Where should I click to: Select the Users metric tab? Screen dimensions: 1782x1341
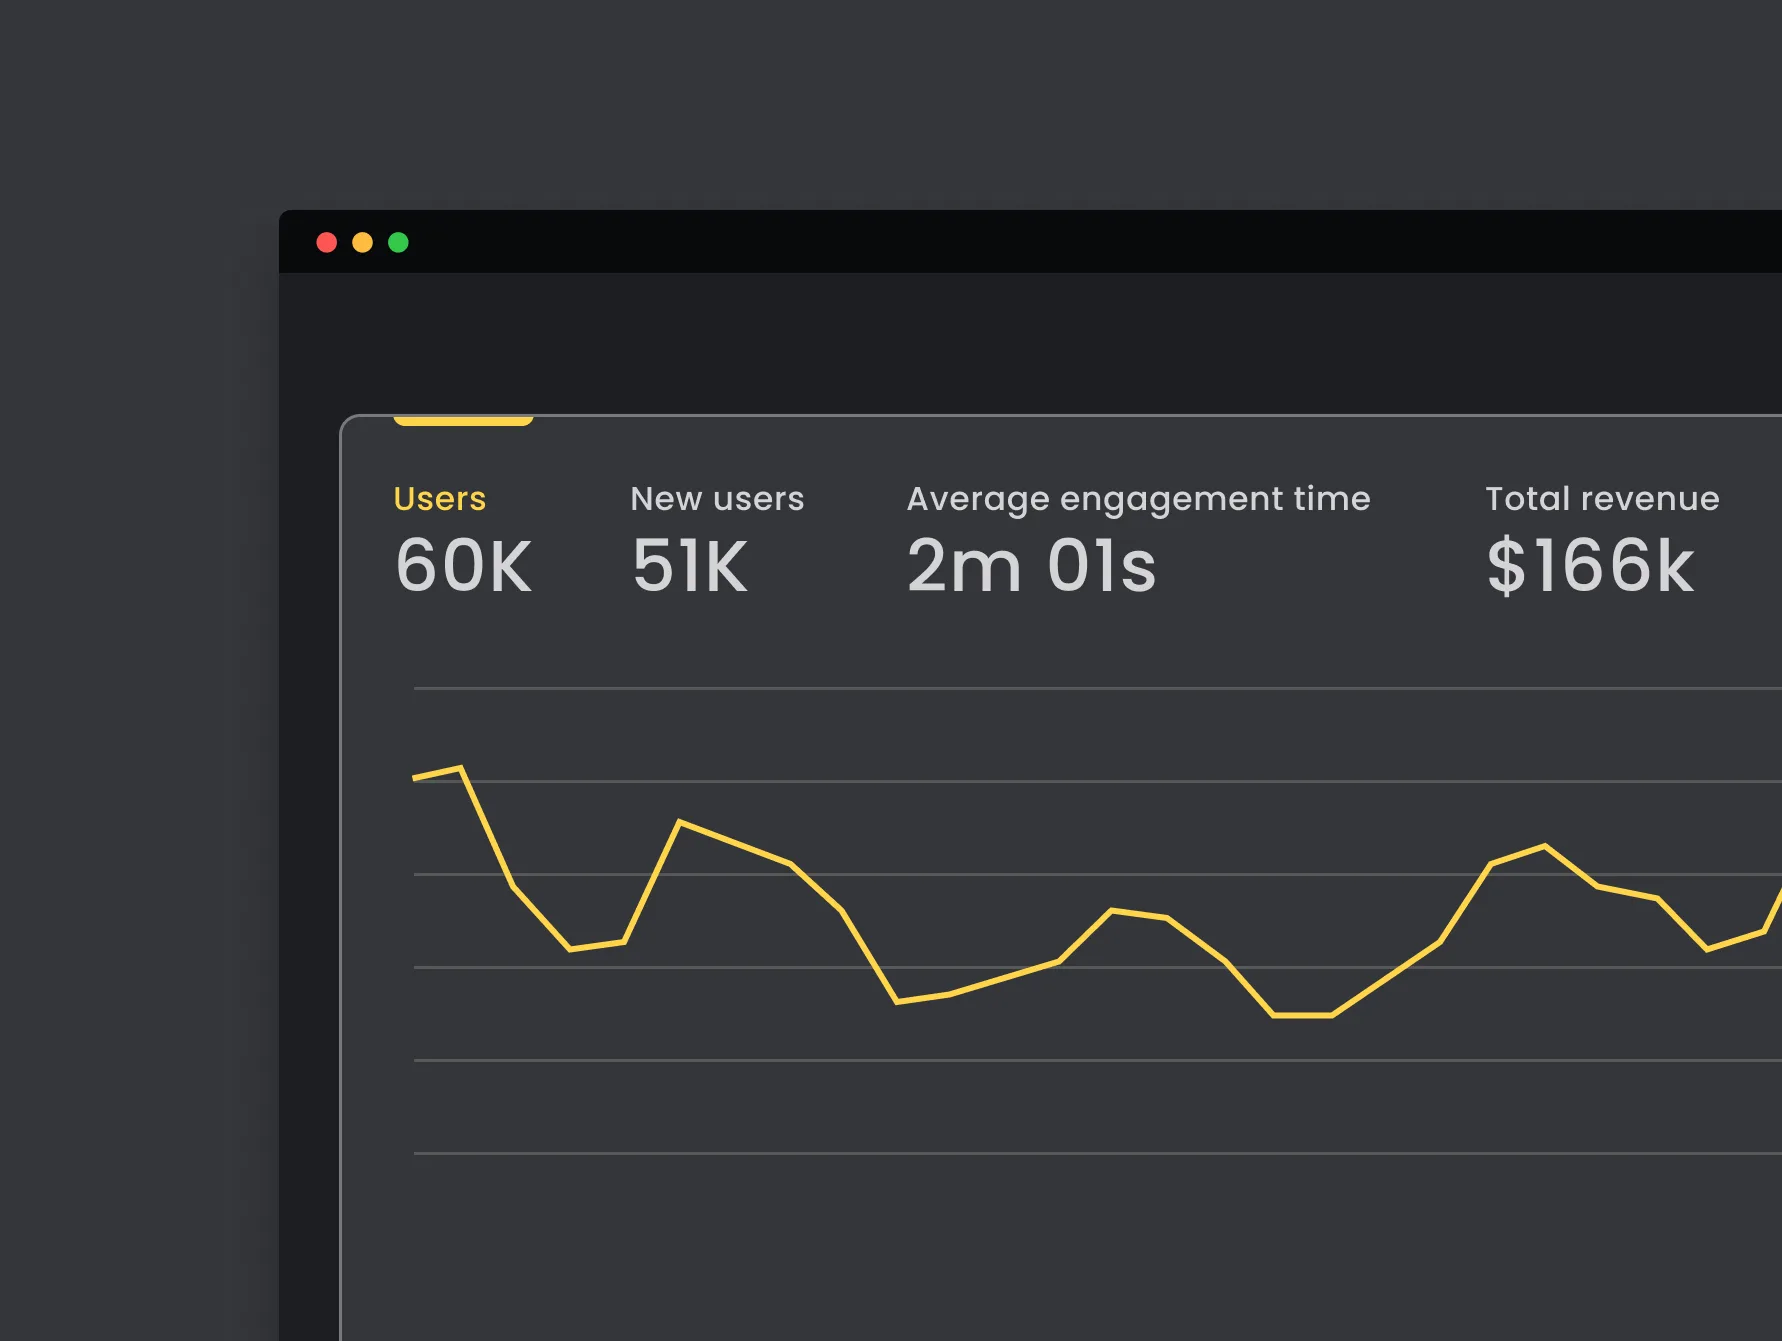pos(440,498)
